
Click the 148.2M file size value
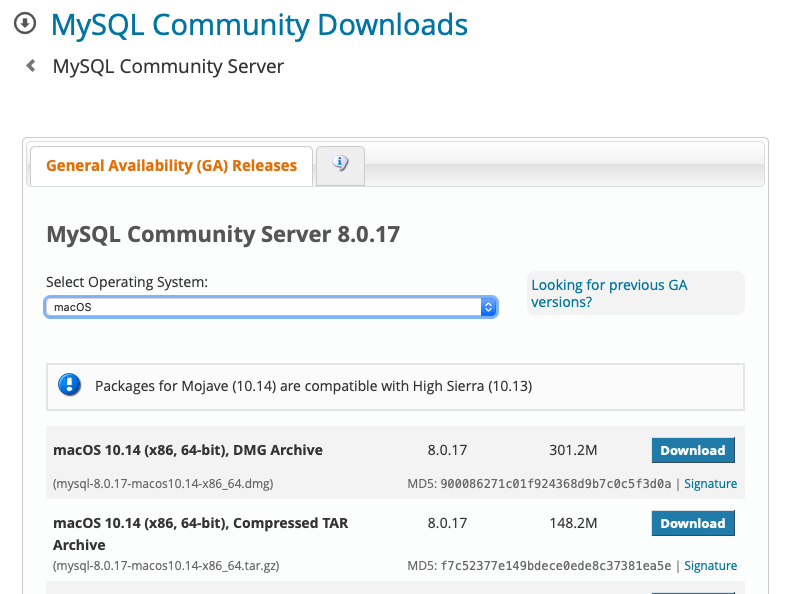pos(573,523)
